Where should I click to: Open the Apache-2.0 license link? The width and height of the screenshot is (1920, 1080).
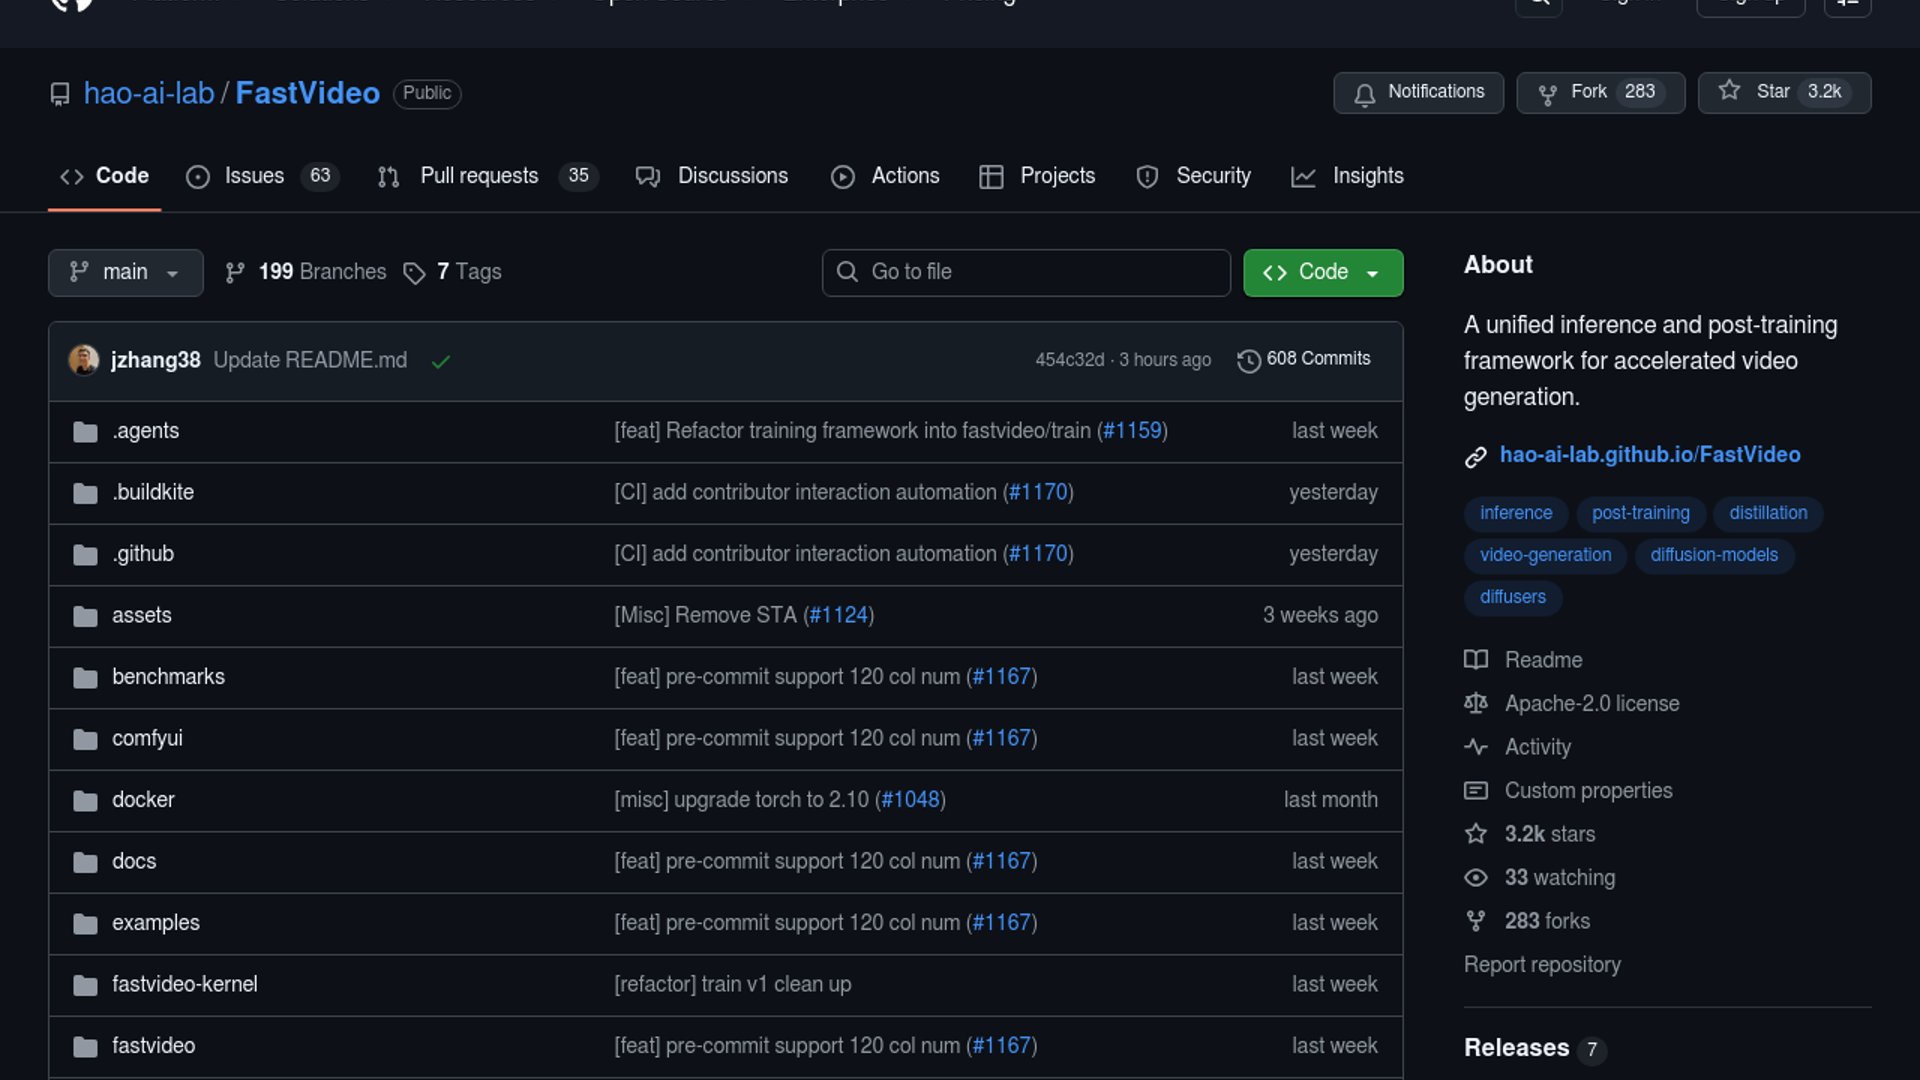click(x=1591, y=704)
